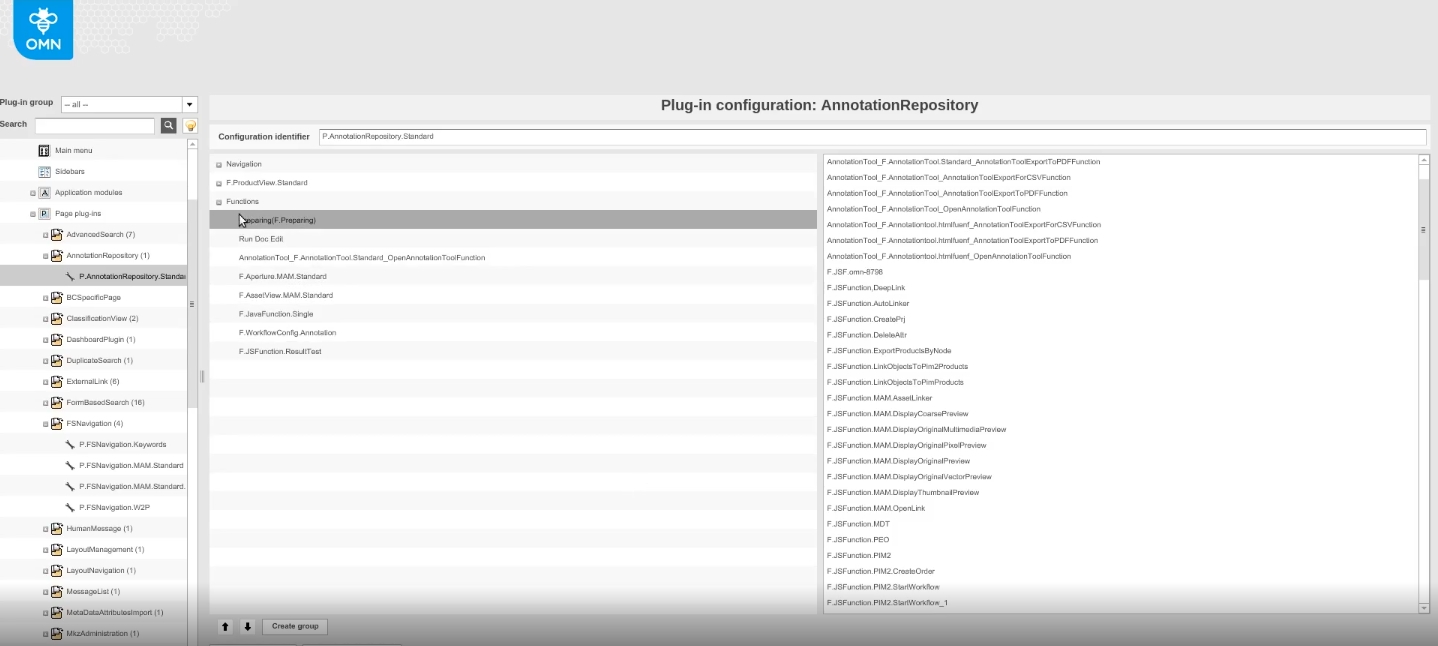Click the FSNavigation folder icon
Viewport: 1438px width, 646px height.
(x=57, y=424)
